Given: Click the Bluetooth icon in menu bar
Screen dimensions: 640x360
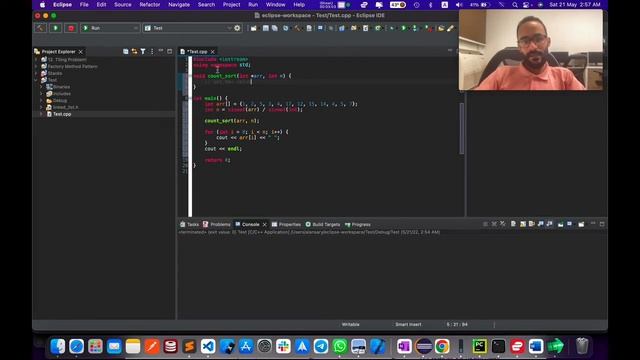Looking at the screenshot, I should (430, 5).
